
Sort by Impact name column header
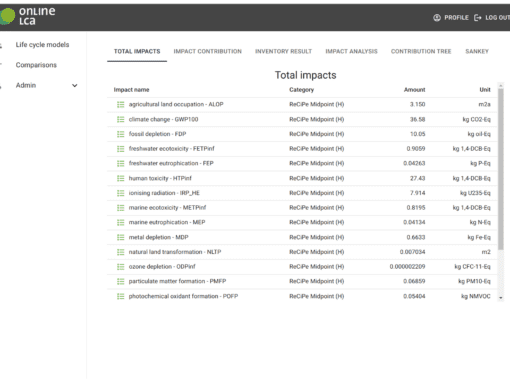pyautogui.click(x=131, y=90)
